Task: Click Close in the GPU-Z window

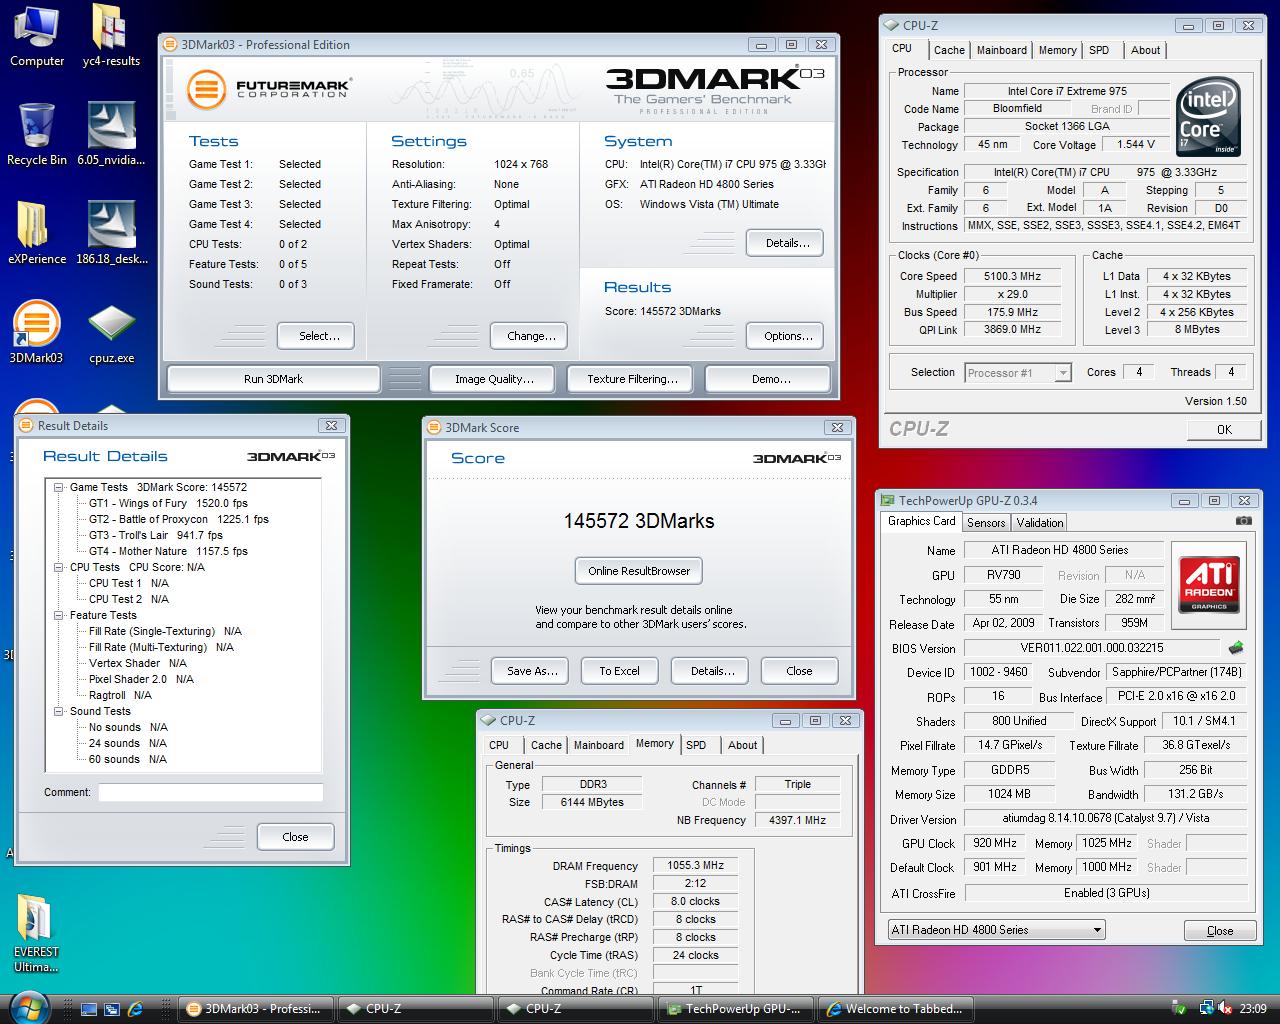Action: pos(1220,931)
